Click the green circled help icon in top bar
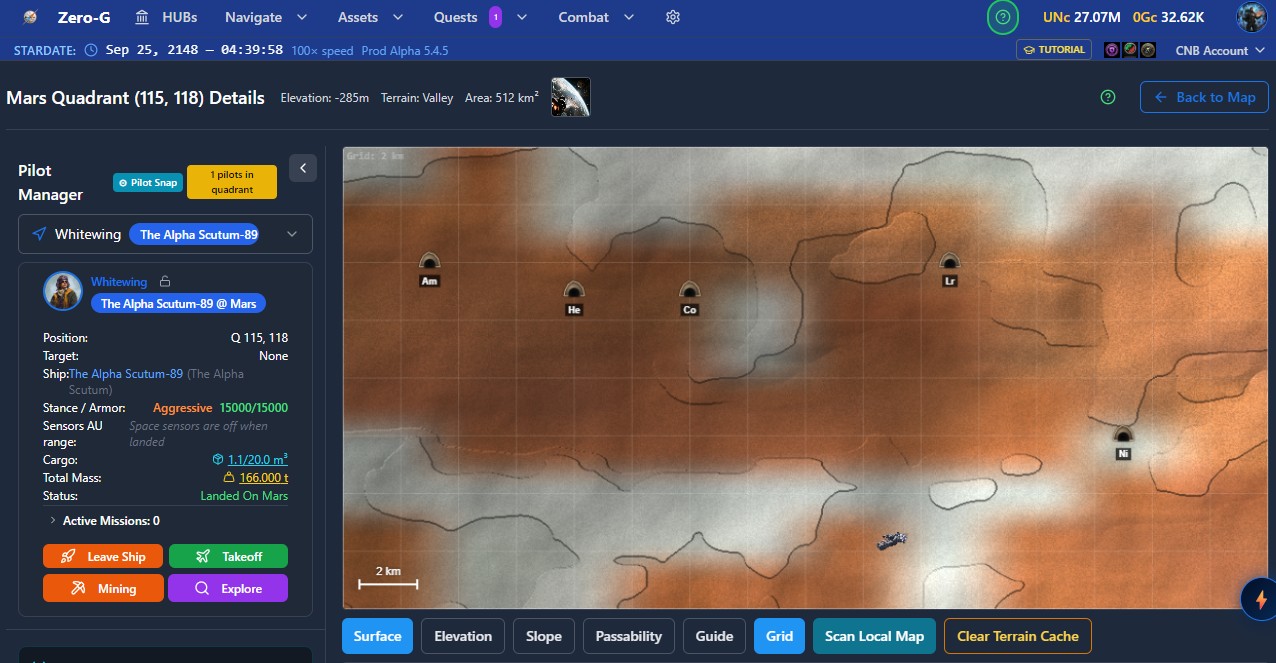The image size is (1276, 663). 1002,17
